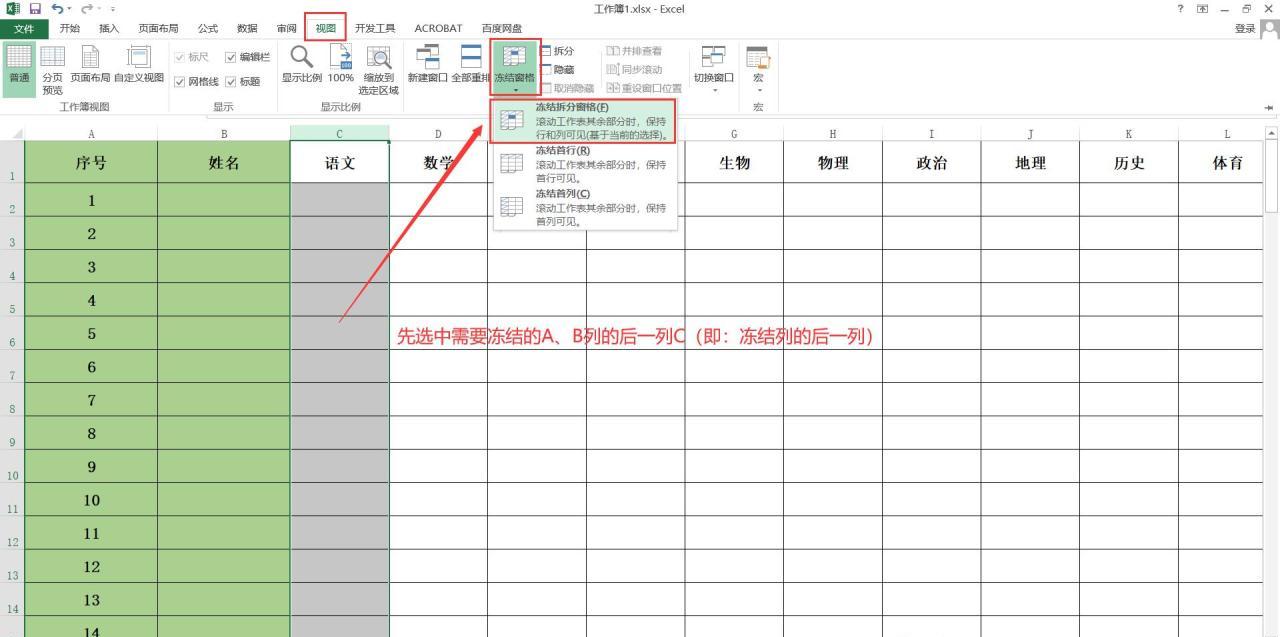Screen dimensions: 1280x637
Task: Click Zoom to Selection (缩放到选定区域)
Action: pyautogui.click(x=379, y=69)
